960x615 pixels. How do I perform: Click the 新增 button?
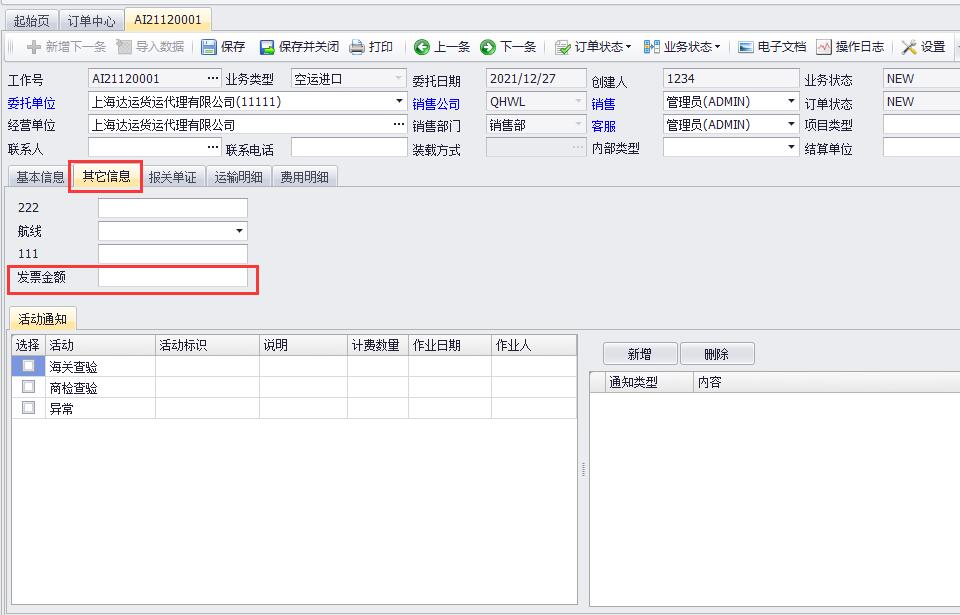tap(639, 354)
